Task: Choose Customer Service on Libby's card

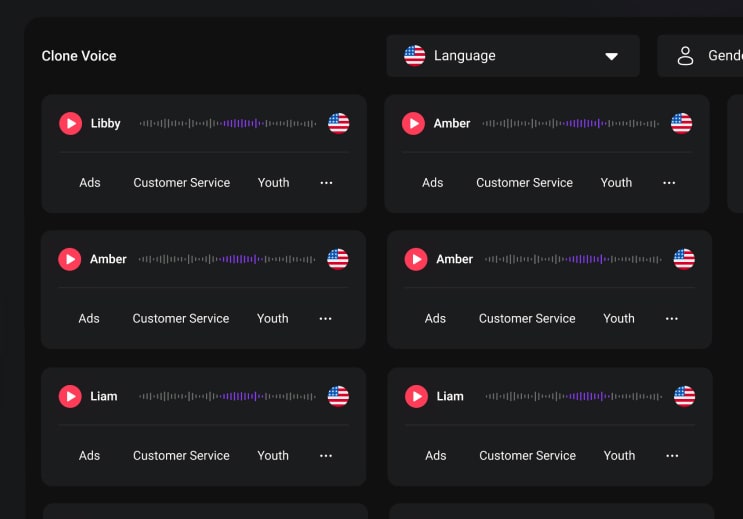Action: click(181, 183)
